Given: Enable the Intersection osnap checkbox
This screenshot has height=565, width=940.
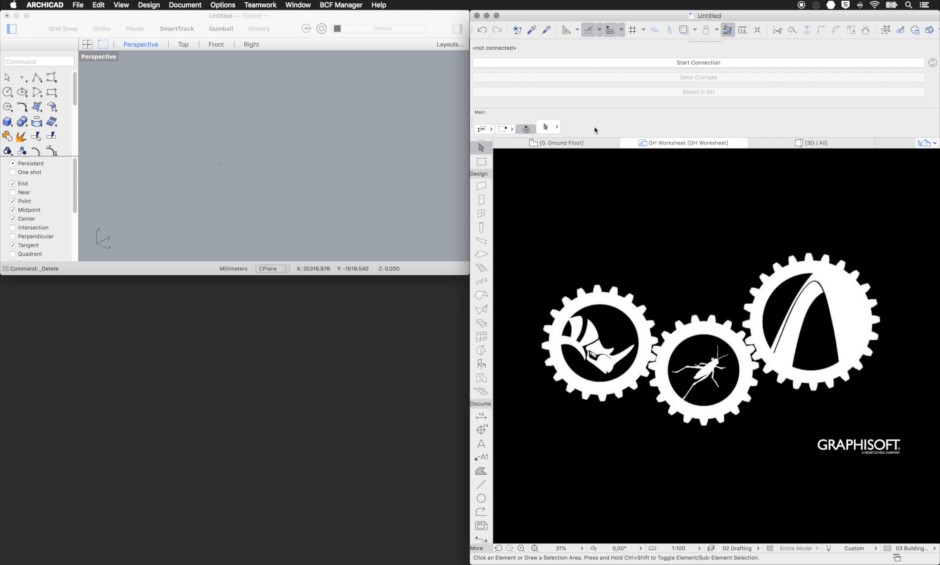Looking at the screenshot, I should click(x=13, y=228).
